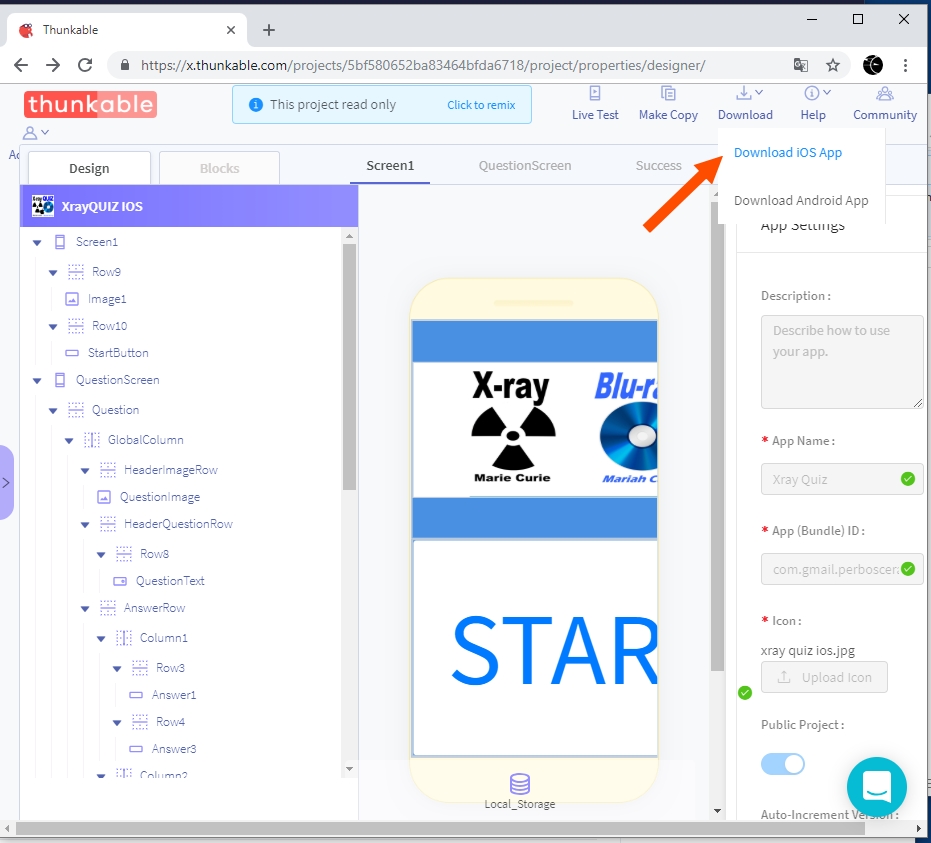Open the Community icon
The height and width of the screenshot is (843, 931).
point(885,93)
